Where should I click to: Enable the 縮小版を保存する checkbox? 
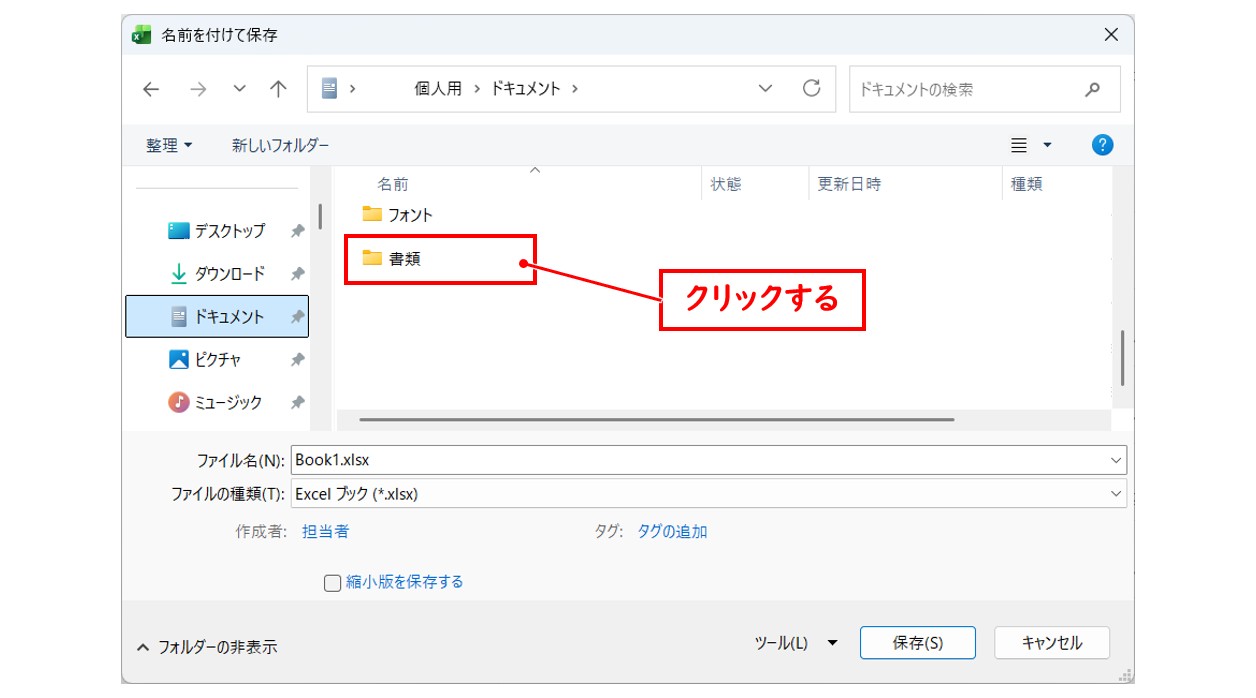[x=331, y=581]
